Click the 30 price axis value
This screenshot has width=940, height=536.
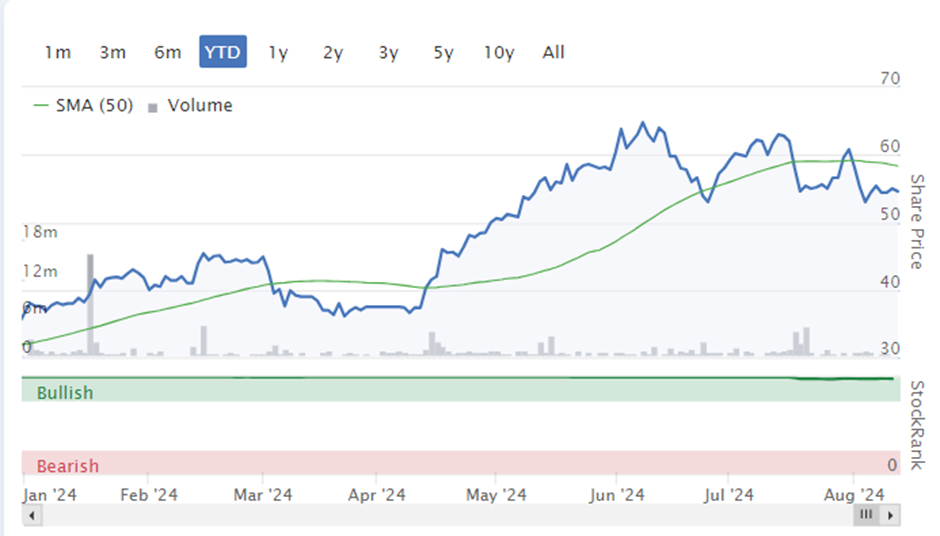coord(890,348)
